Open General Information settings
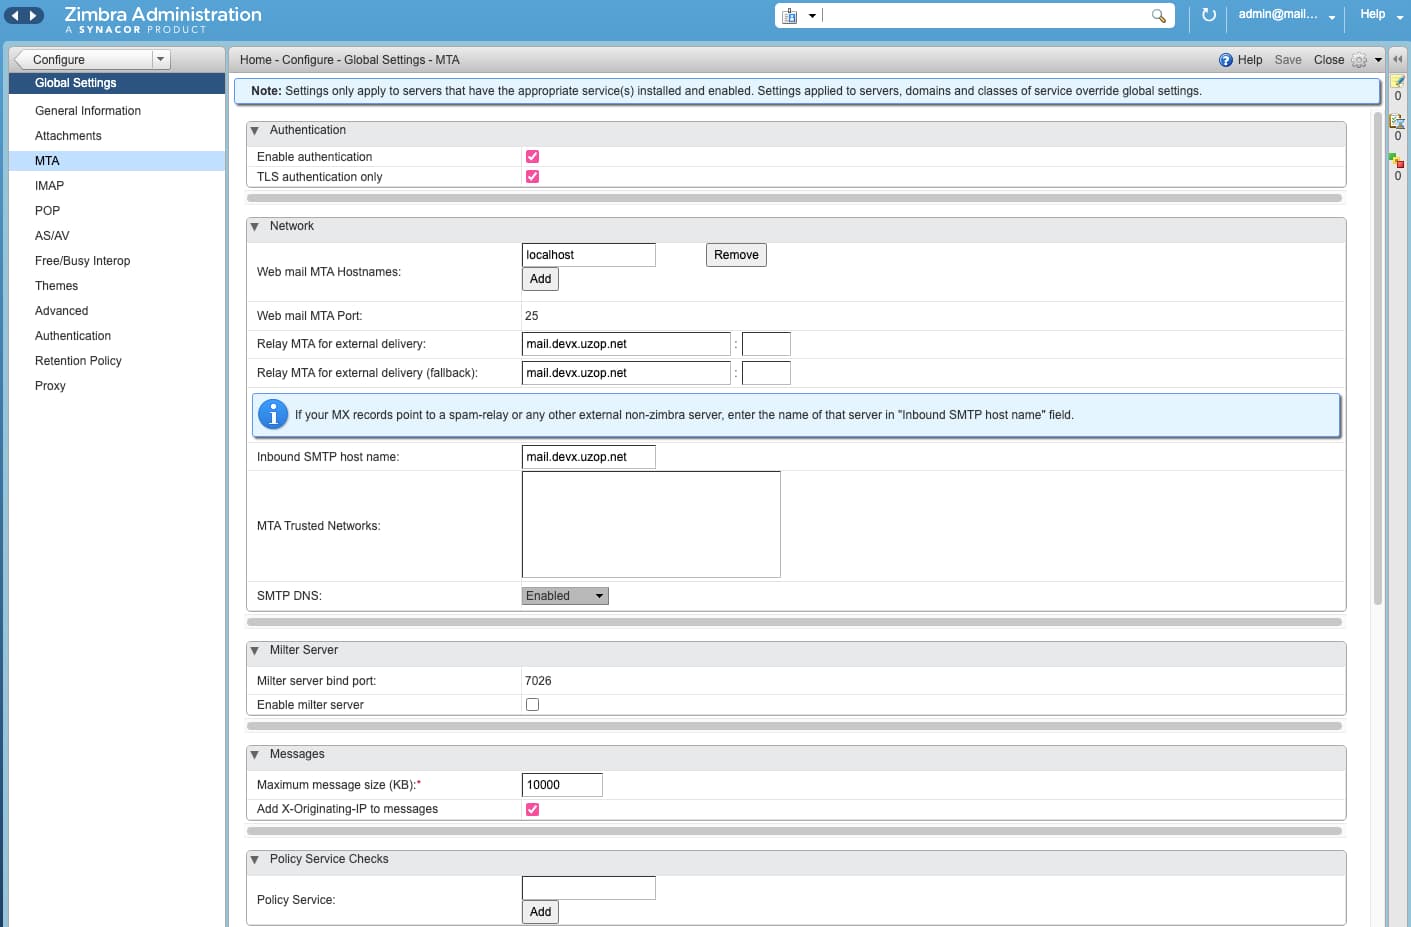The width and height of the screenshot is (1411, 927). pyautogui.click(x=116, y=111)
